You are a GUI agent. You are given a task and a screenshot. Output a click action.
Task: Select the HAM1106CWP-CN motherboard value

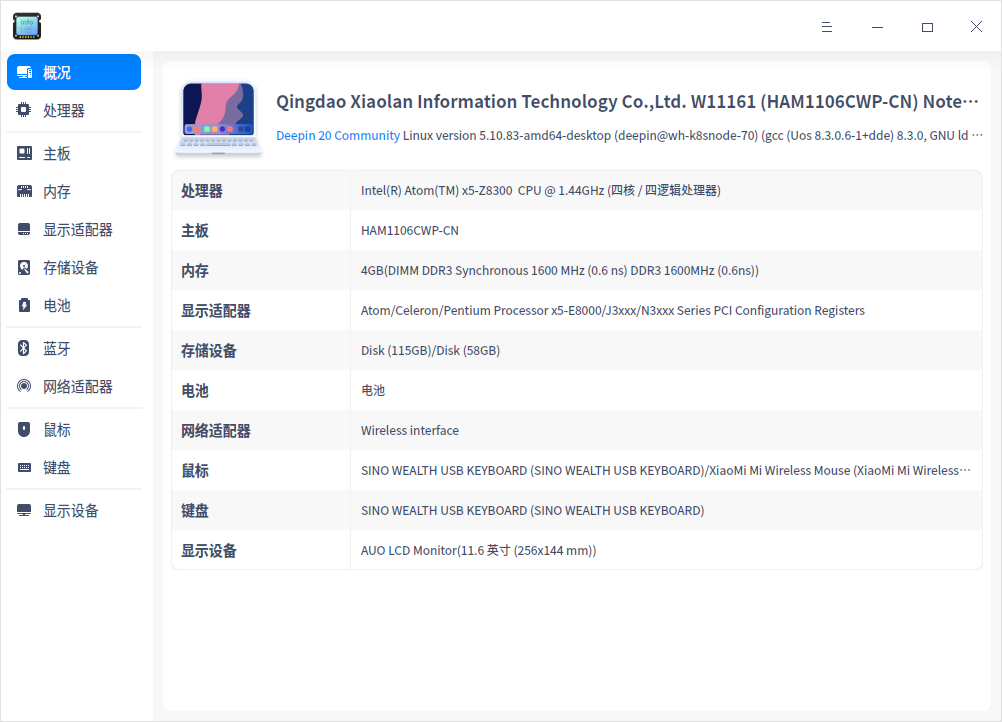tap(410, 231)
